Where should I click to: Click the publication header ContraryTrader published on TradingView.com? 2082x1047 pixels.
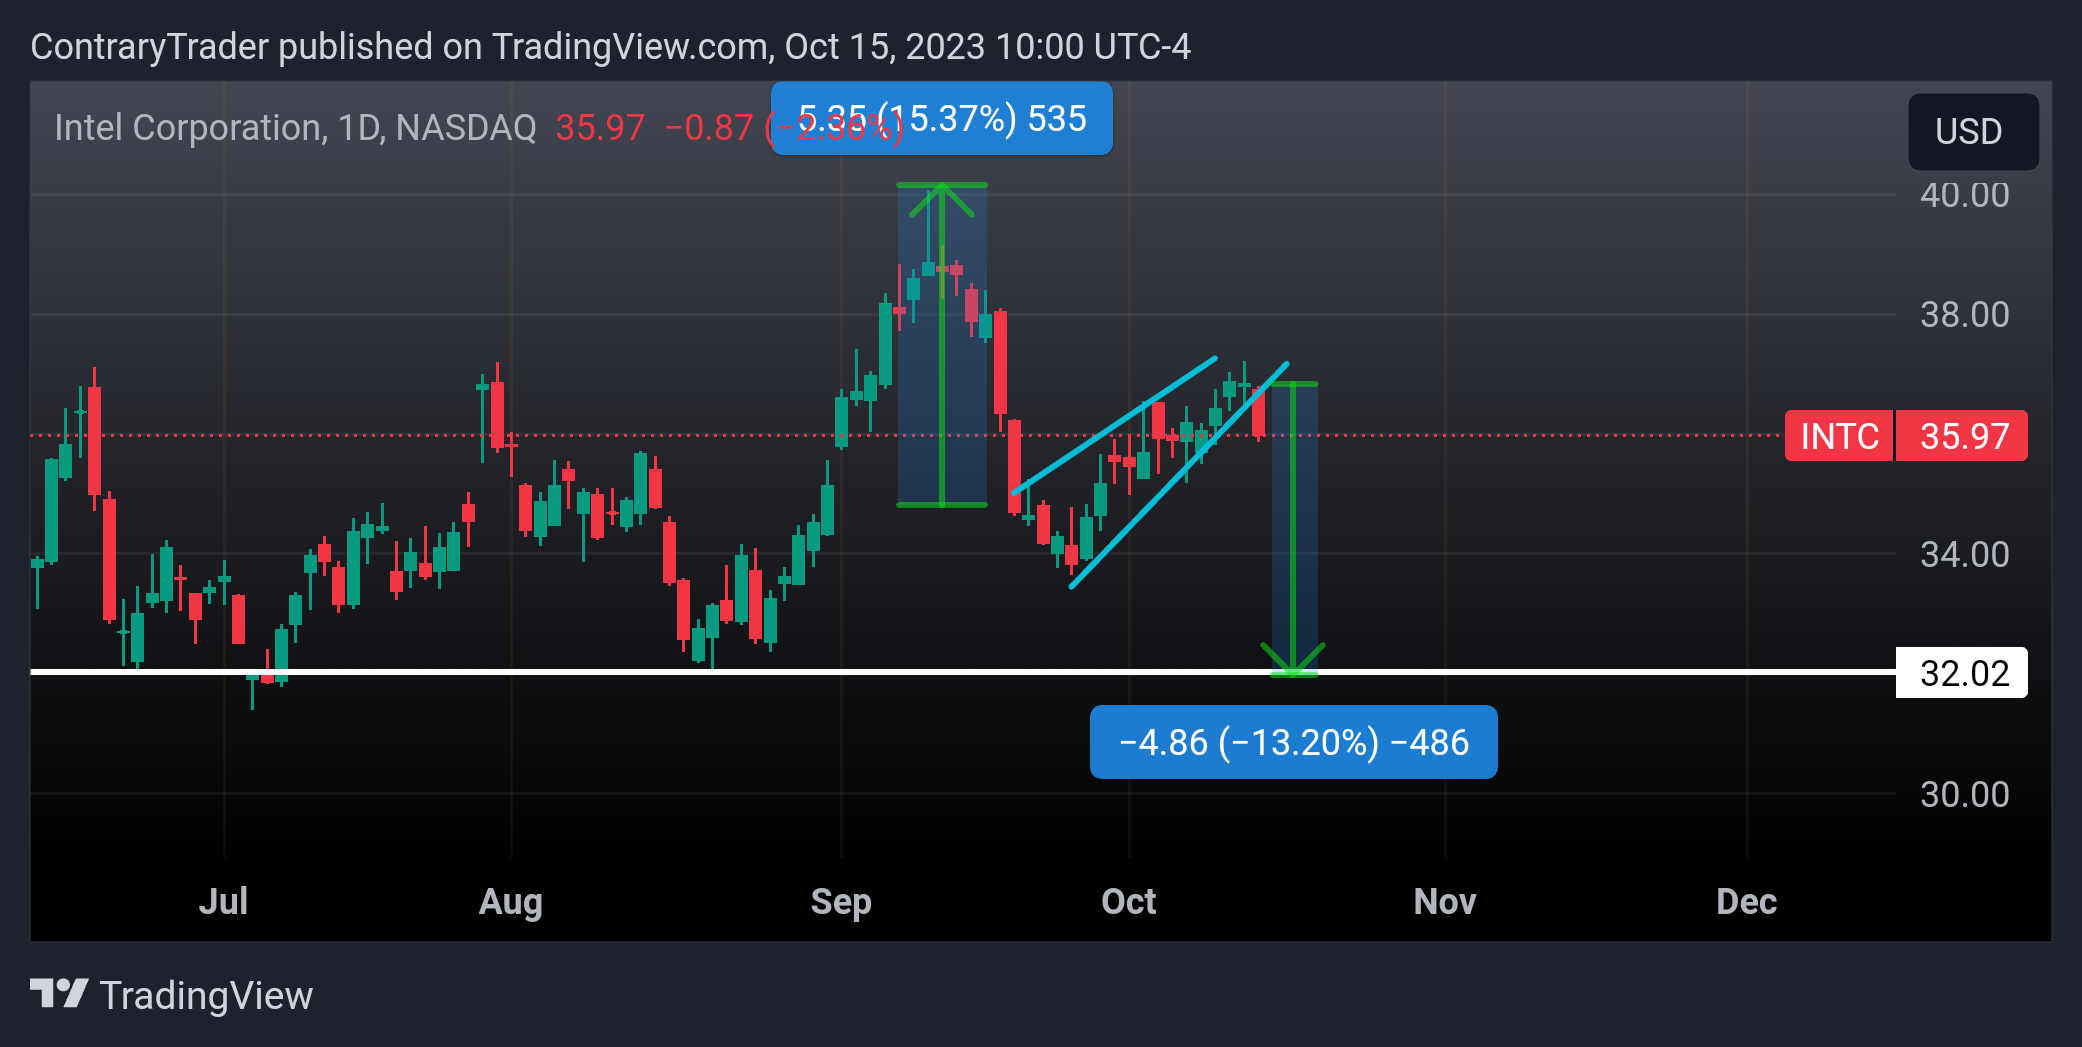[x=610, y=47]
